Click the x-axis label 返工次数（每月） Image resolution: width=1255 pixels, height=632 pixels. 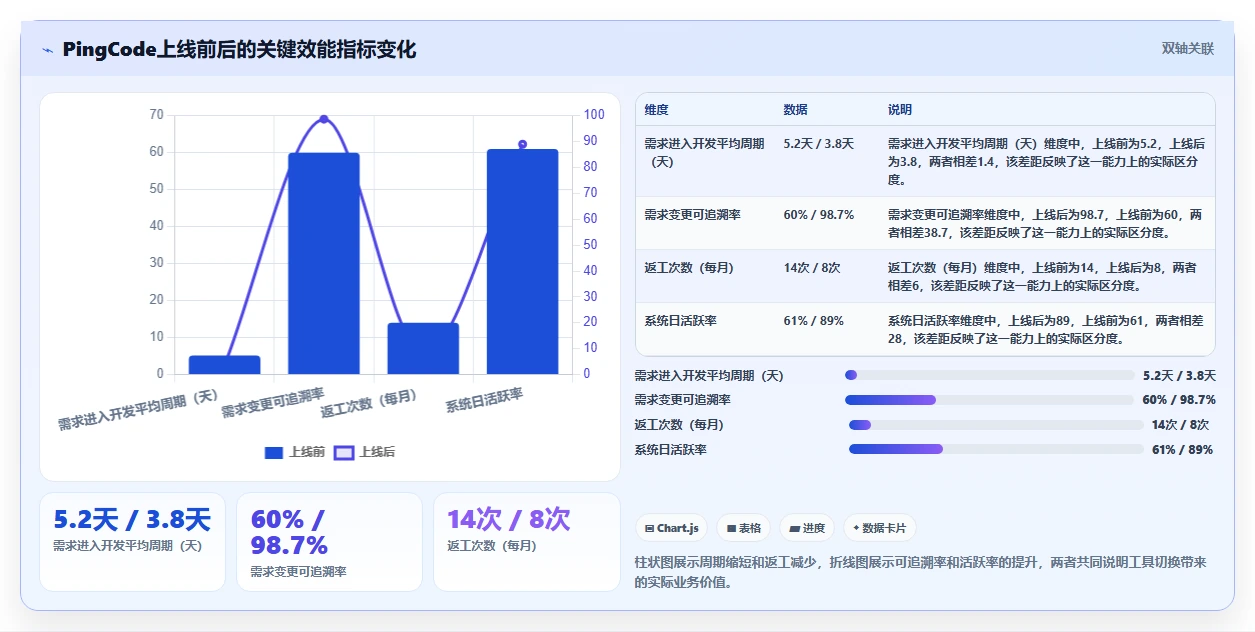[369, 403]
